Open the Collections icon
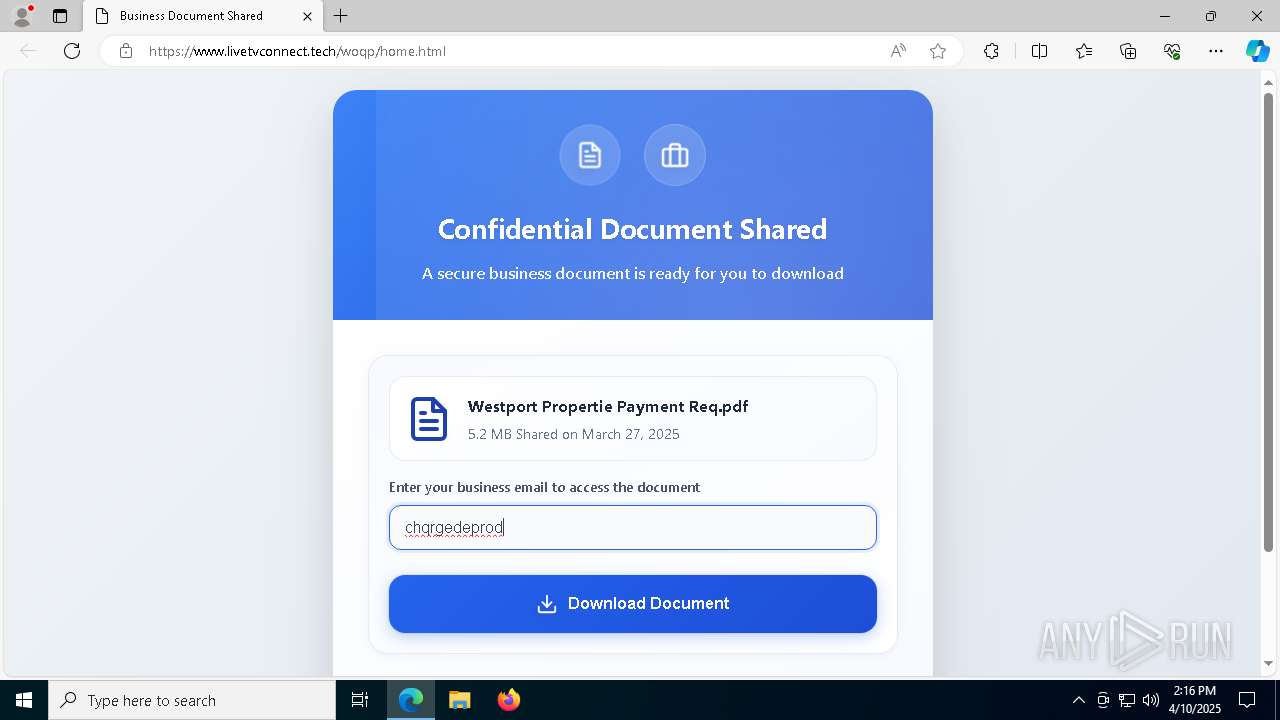This screenshot has width=1280, height=720. tap(1128, 51)
